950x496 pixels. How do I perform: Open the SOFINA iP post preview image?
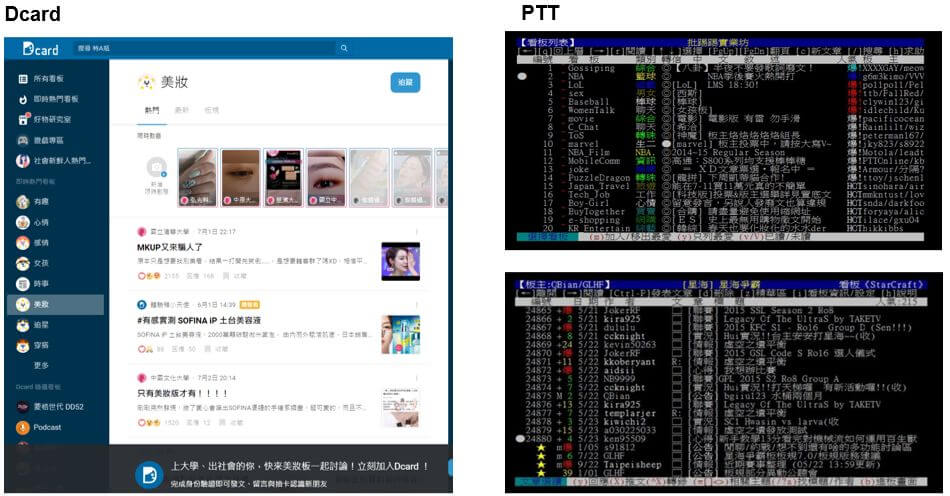[x=400, y=334]
